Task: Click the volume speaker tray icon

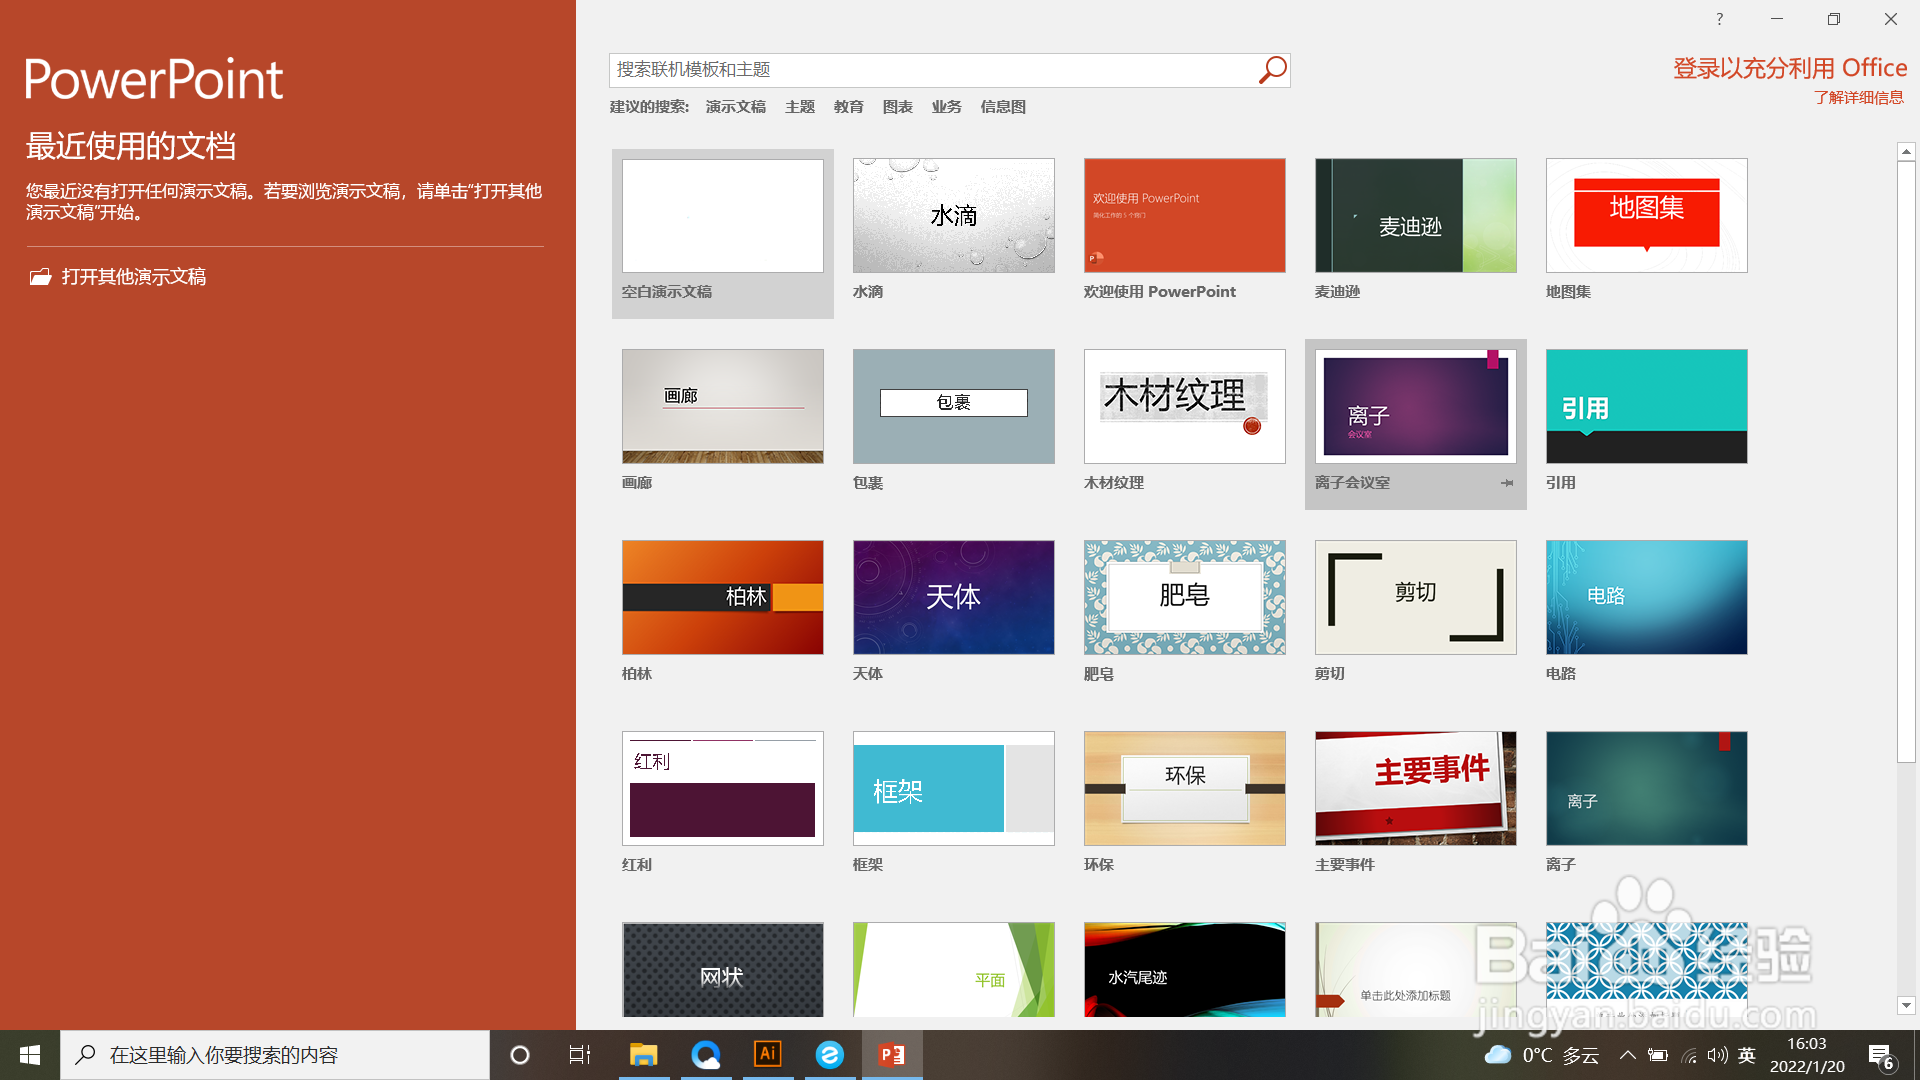Action: coord(1718,1055)
